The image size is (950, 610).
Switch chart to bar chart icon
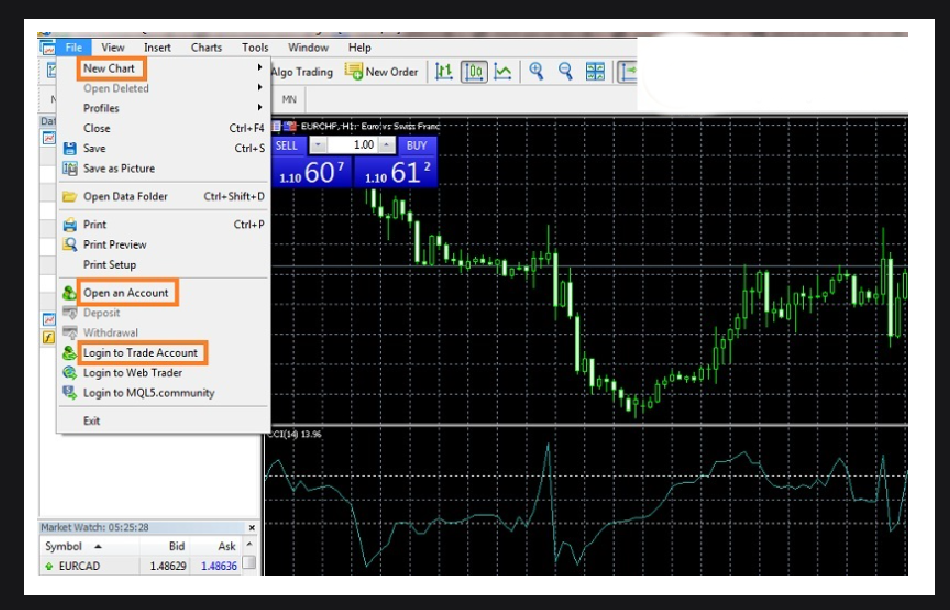pyautogui.click(x=443, y=71)
